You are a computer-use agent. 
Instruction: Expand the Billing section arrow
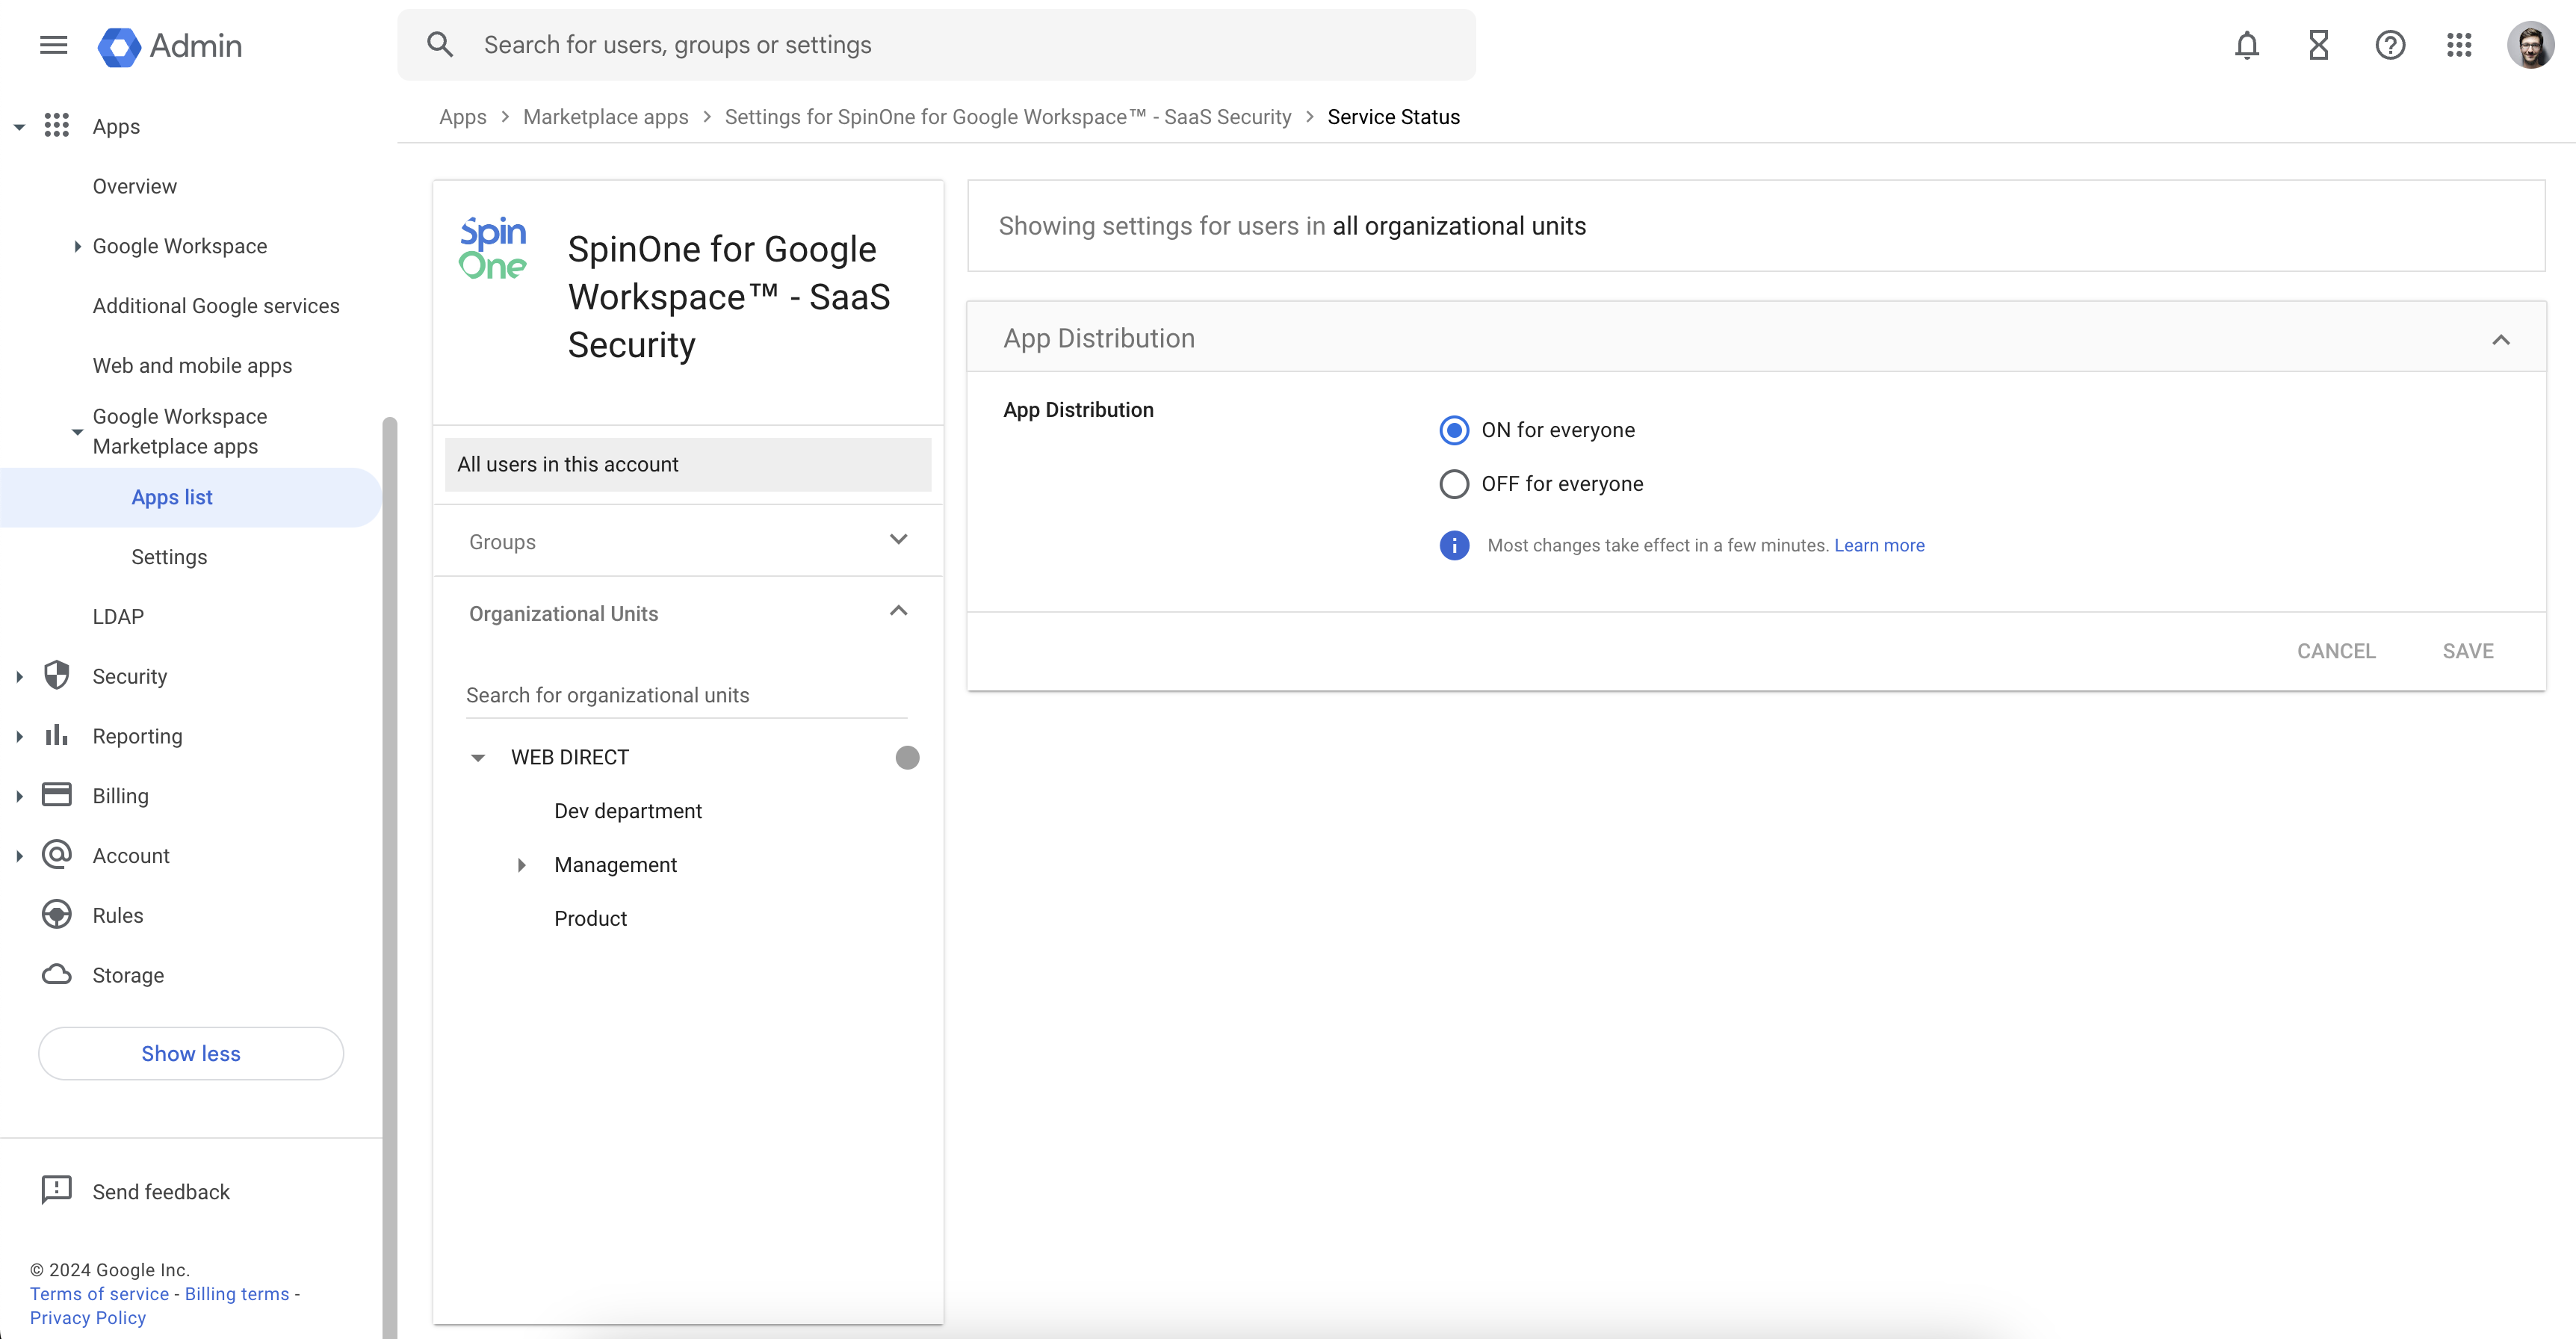pyautogui.click(x=19, y=796)
